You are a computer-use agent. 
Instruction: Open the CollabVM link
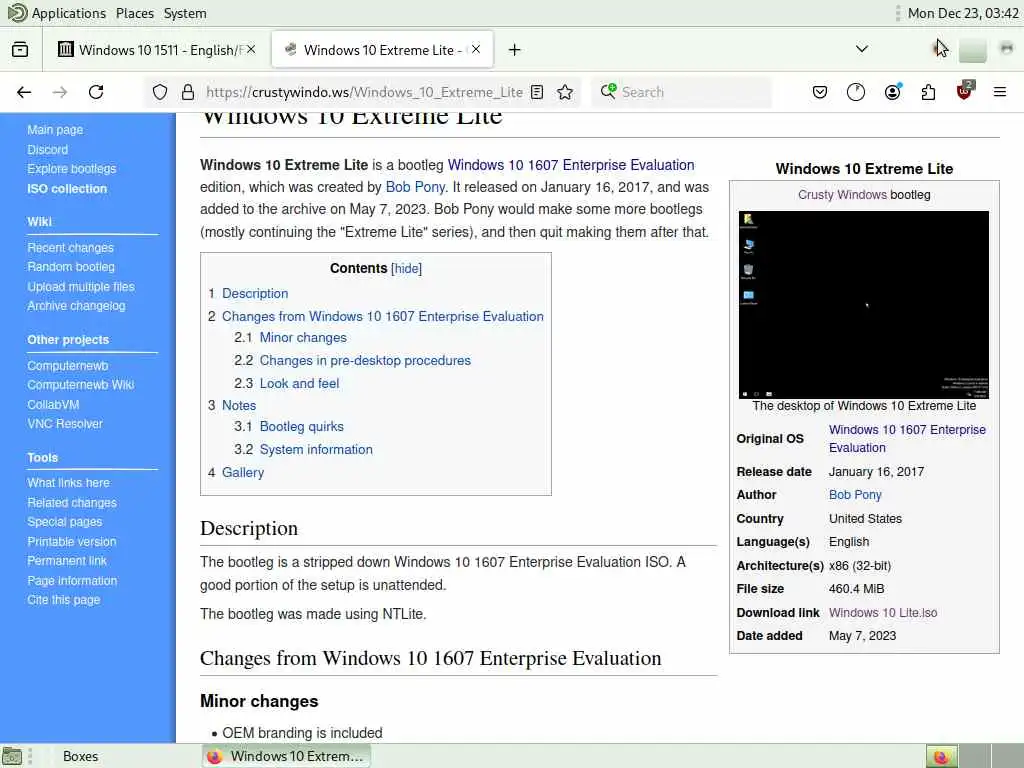(53, 405)
